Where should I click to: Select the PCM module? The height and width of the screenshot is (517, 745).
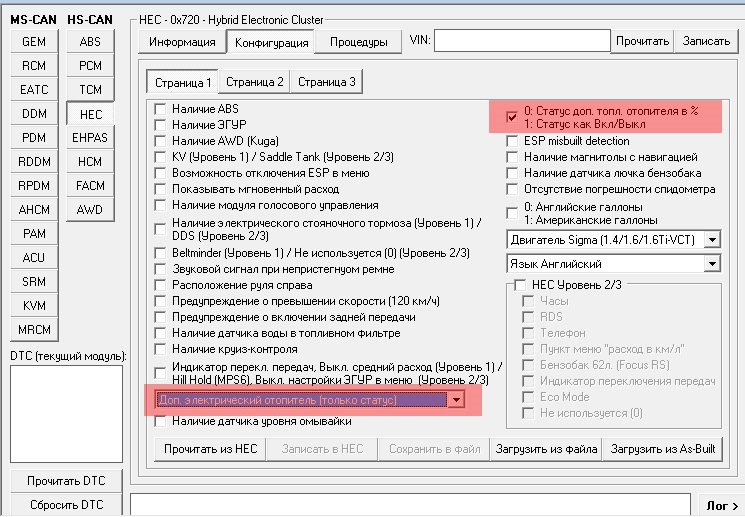tap(90, 65)
